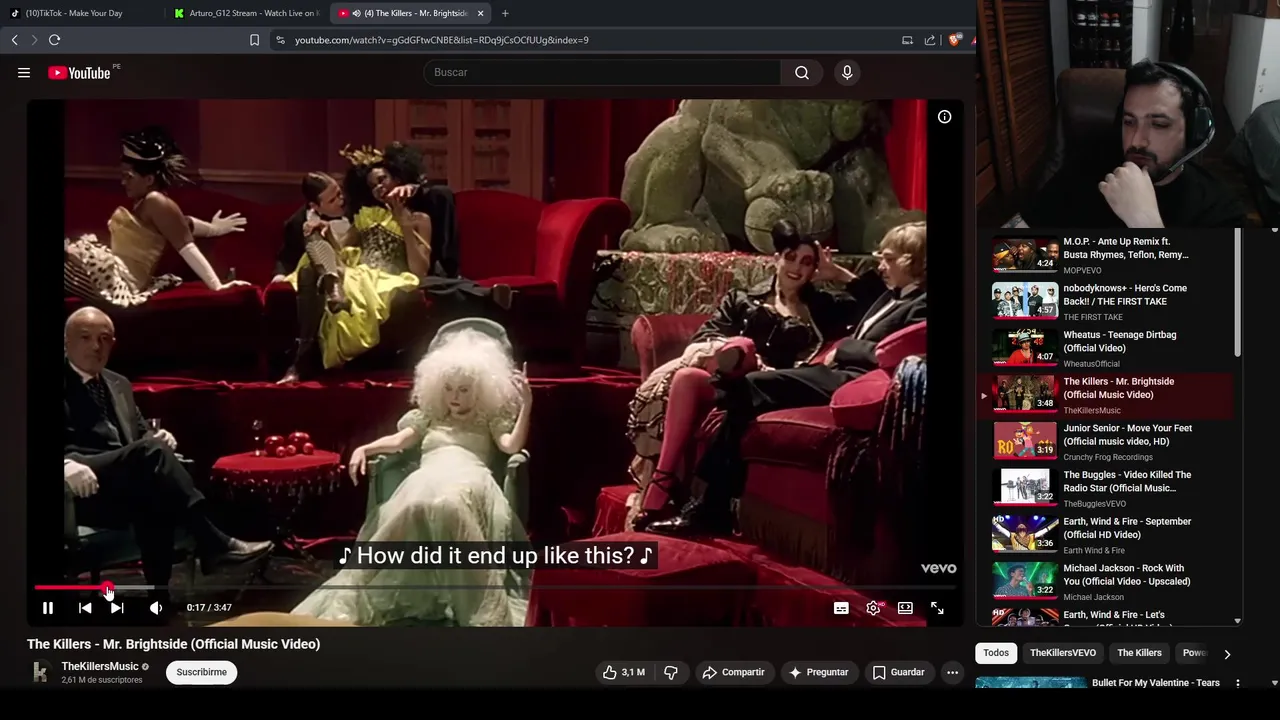Open site settings icon in address bar

280,40
